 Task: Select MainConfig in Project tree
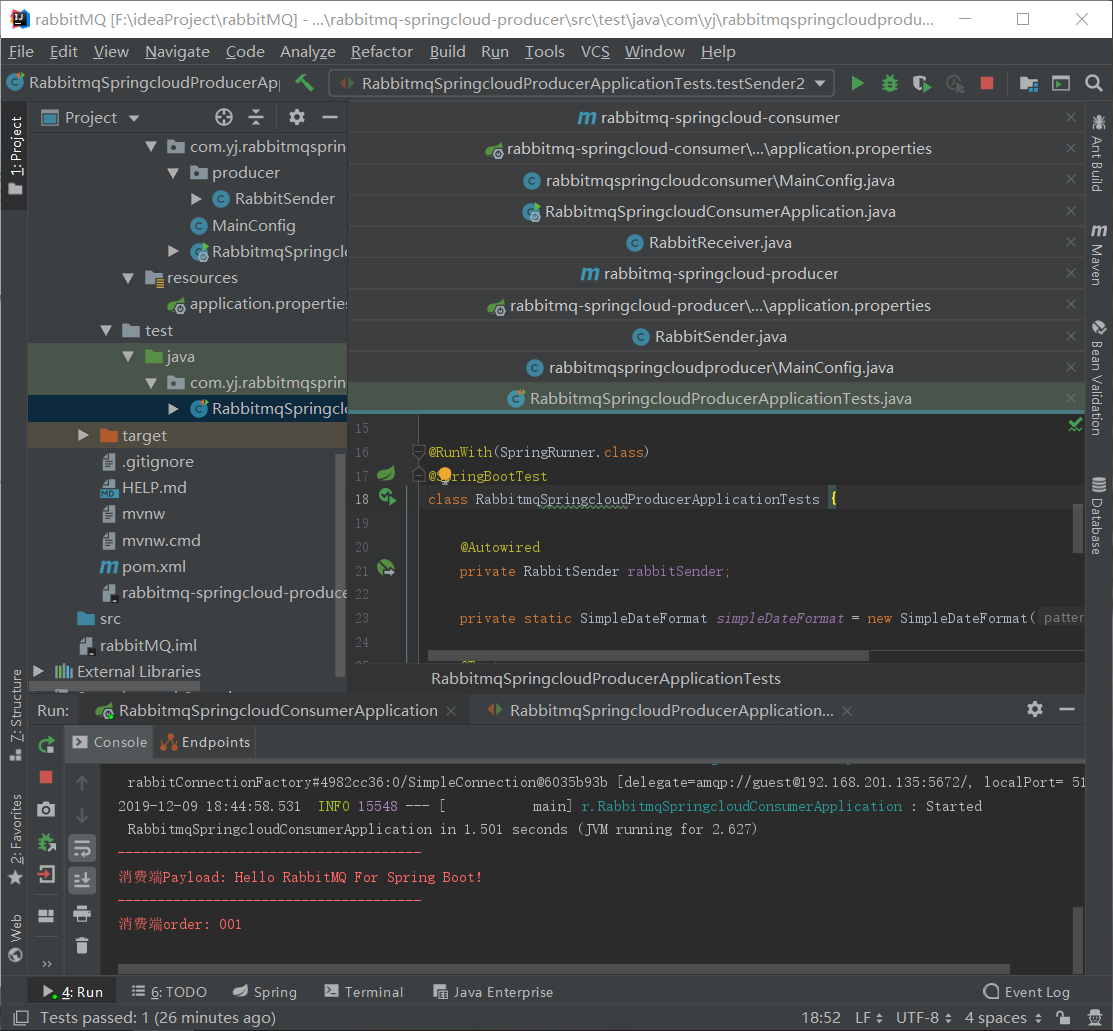(x=253, y=226)
